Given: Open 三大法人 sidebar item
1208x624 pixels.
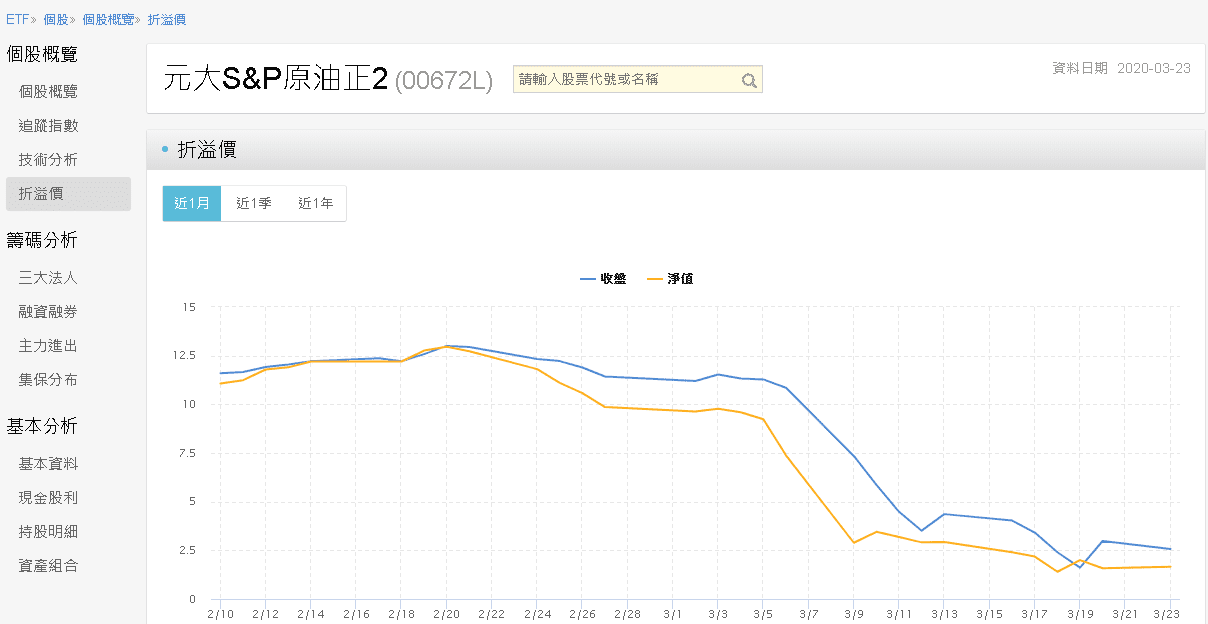Looking at the screenshot, I should tap(48, 277).
